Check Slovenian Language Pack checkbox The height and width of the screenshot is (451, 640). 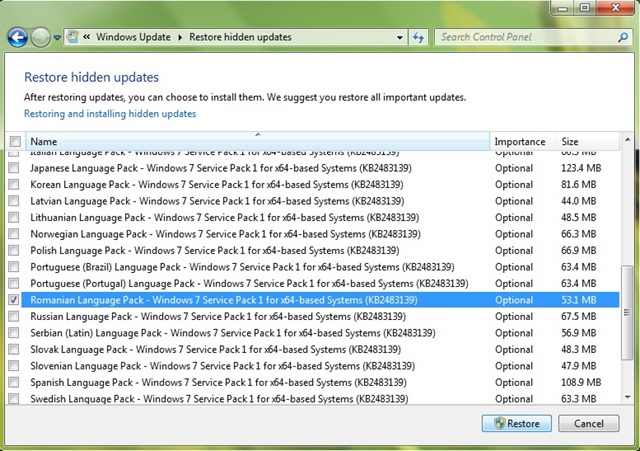(x=14, y=366)
